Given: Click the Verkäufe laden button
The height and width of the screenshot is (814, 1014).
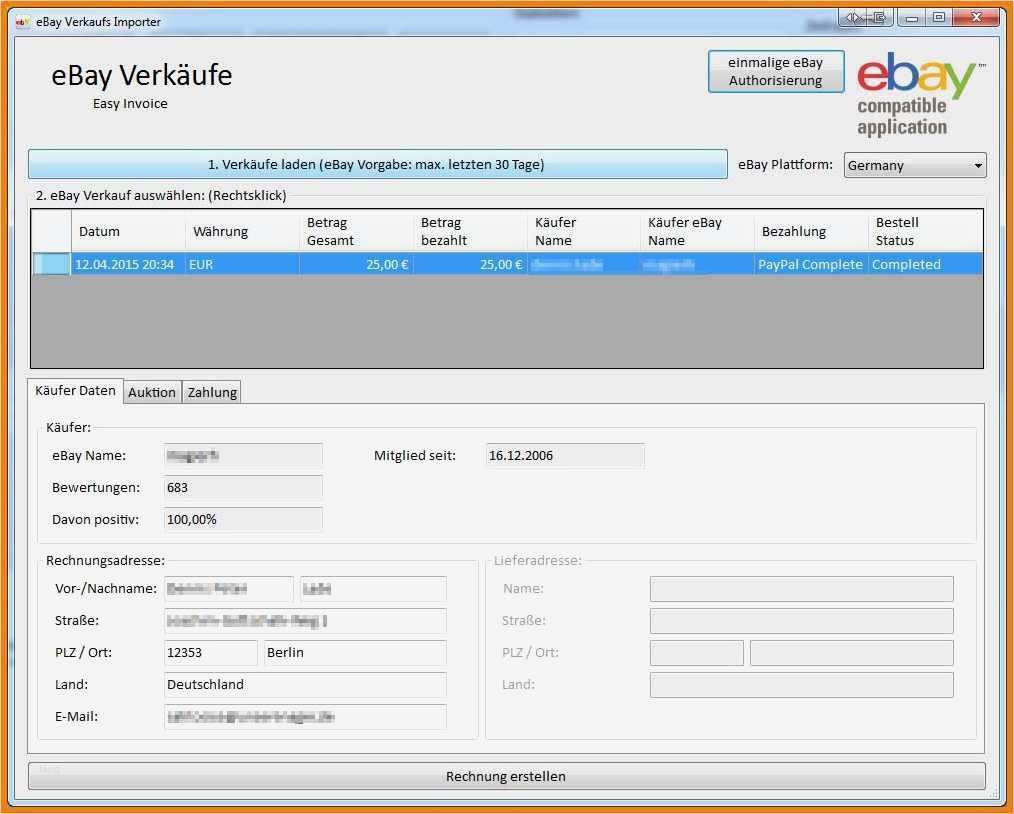Looking at the screenshot, I should point(378,164).
